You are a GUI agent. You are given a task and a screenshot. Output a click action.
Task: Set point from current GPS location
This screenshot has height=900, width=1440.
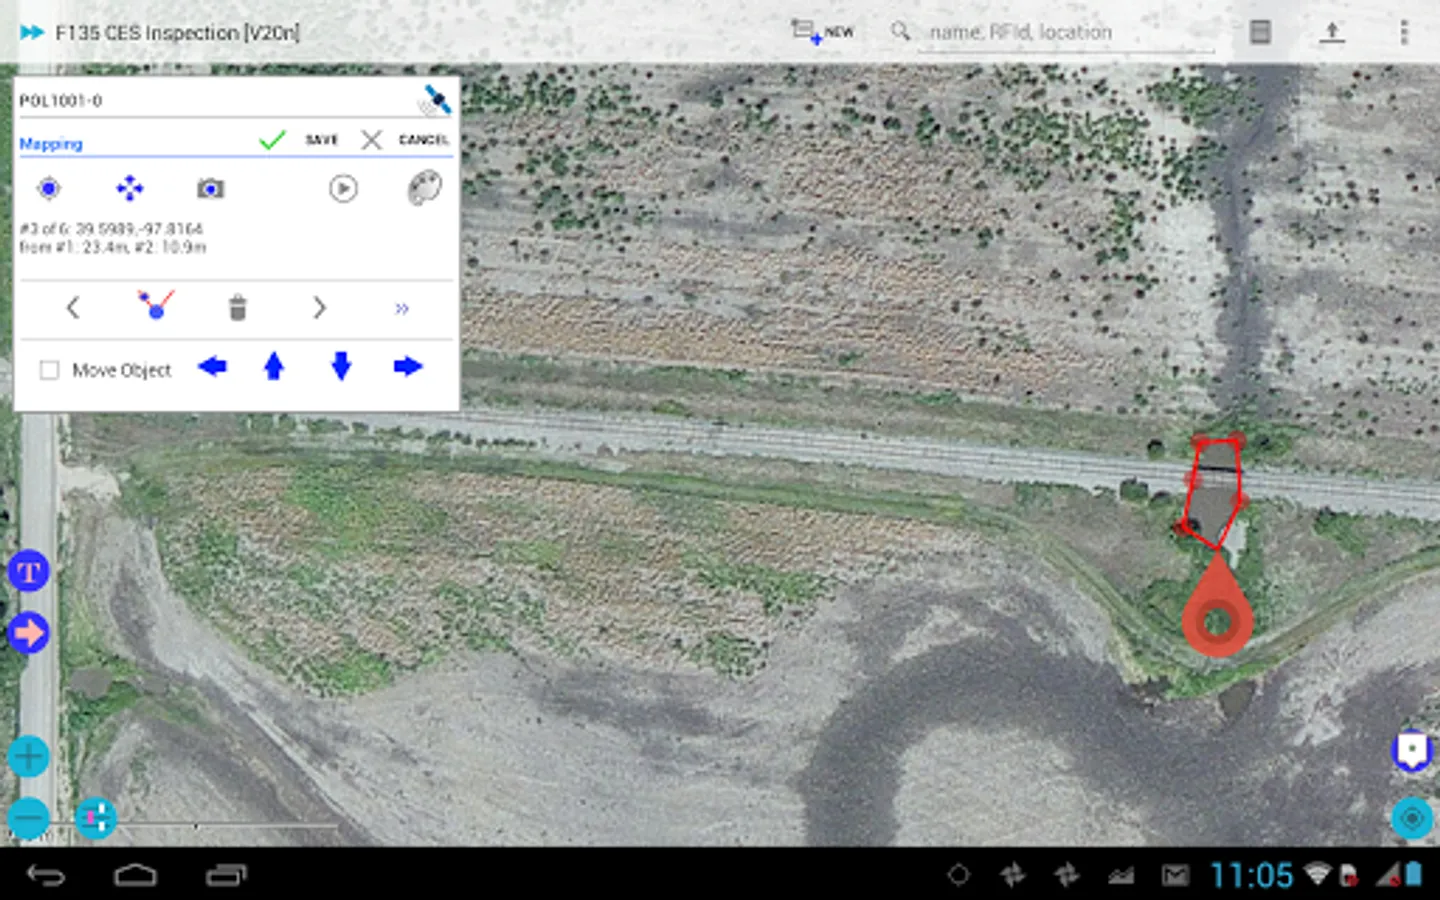coord(49,188)
